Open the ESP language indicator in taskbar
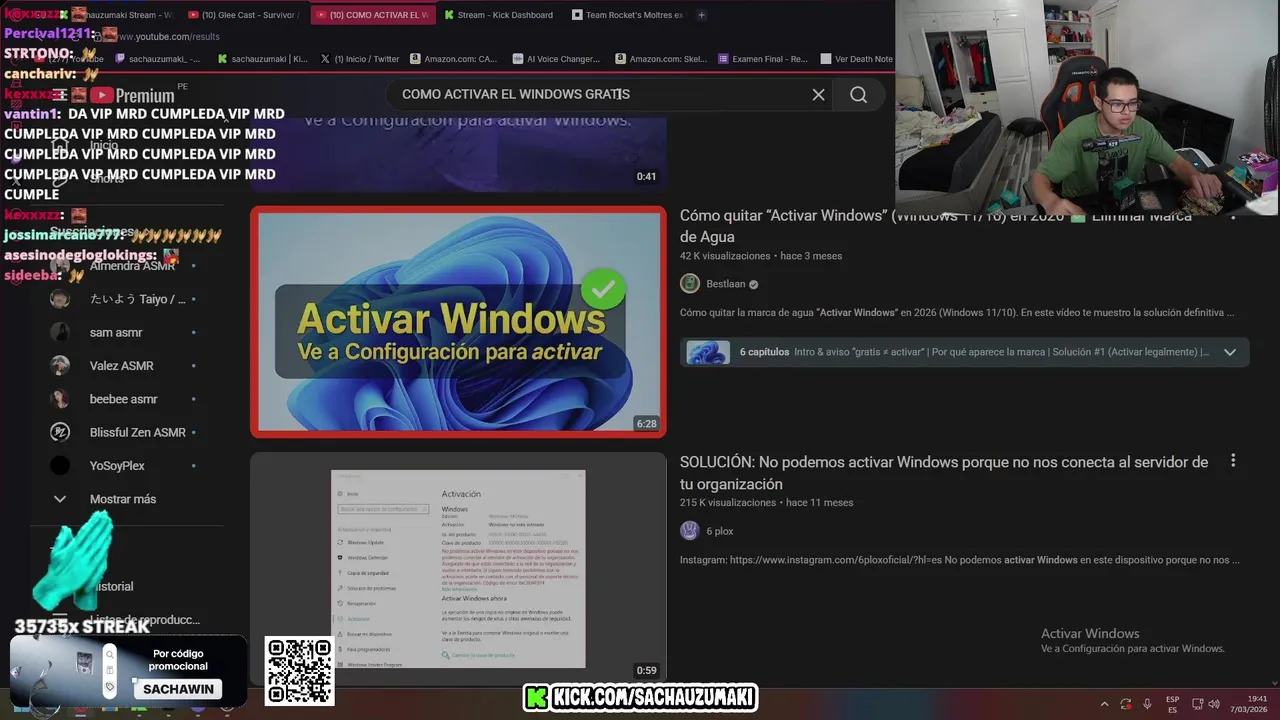The image size is (1280, 720). pos(1172,704)
